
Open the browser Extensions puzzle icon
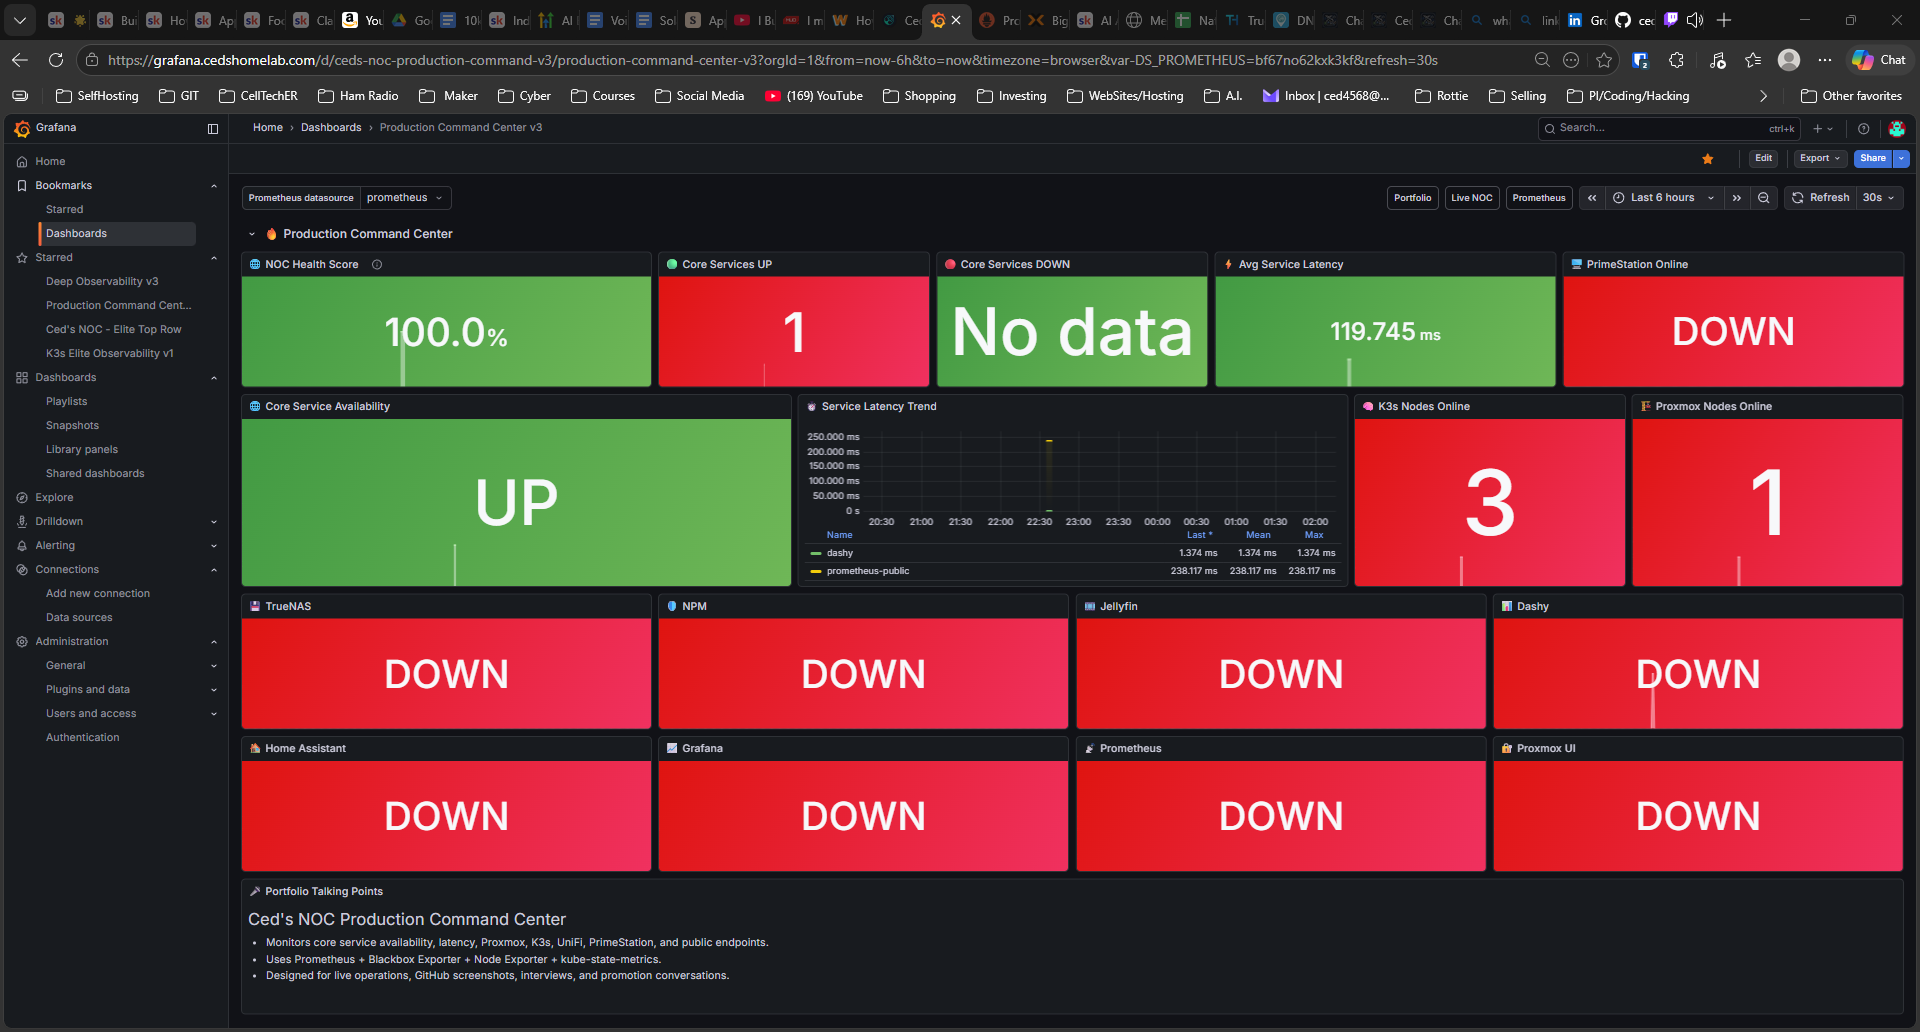1677,60
